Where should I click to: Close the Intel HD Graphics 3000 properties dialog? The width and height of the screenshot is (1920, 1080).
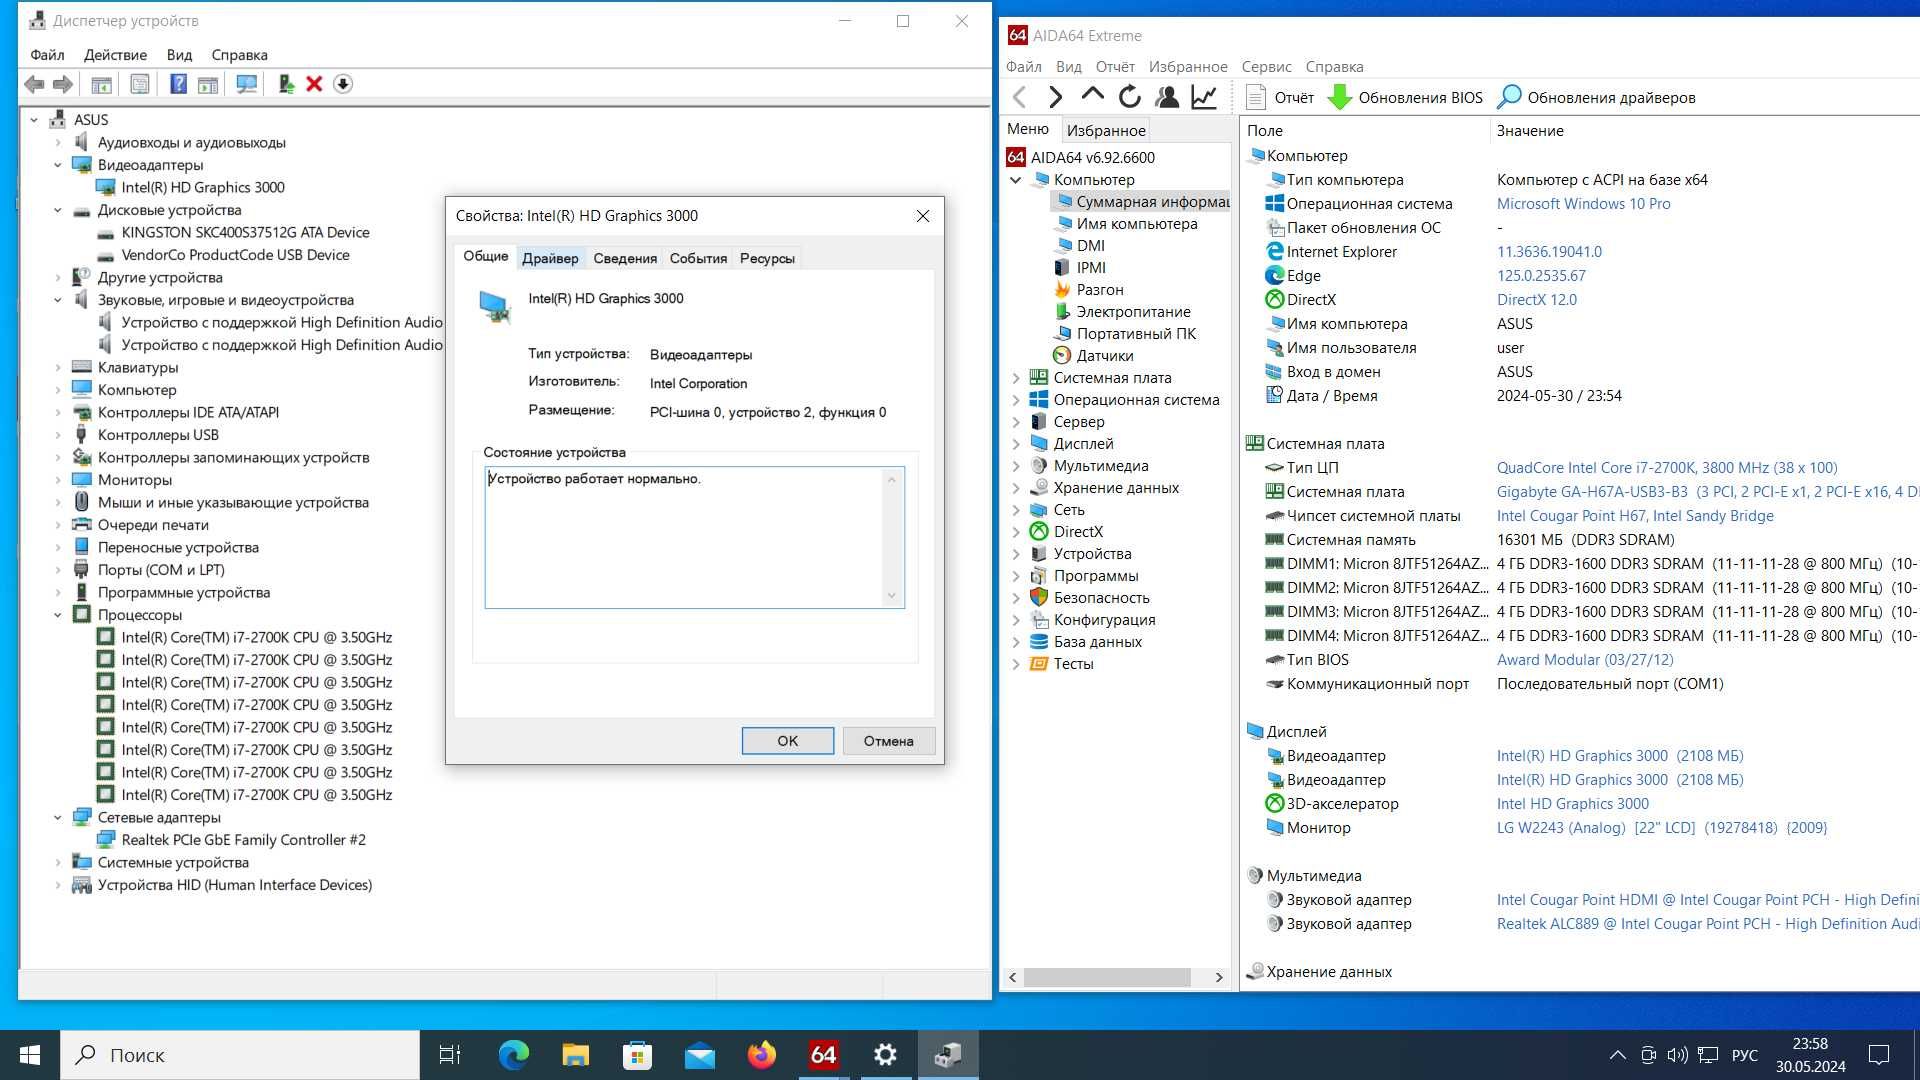(x=923, y=216)
